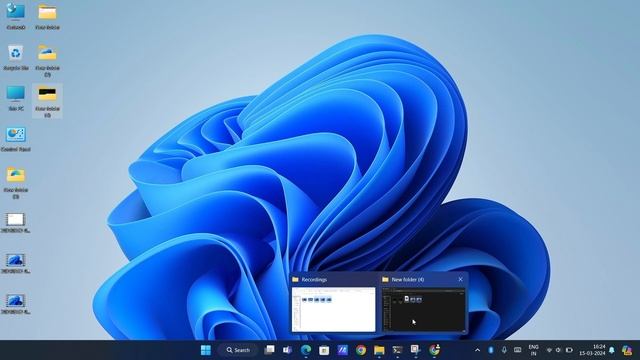
Task: Open the Terminal taskbar icon
Action: pyautogui.click(x=398, y=350)
